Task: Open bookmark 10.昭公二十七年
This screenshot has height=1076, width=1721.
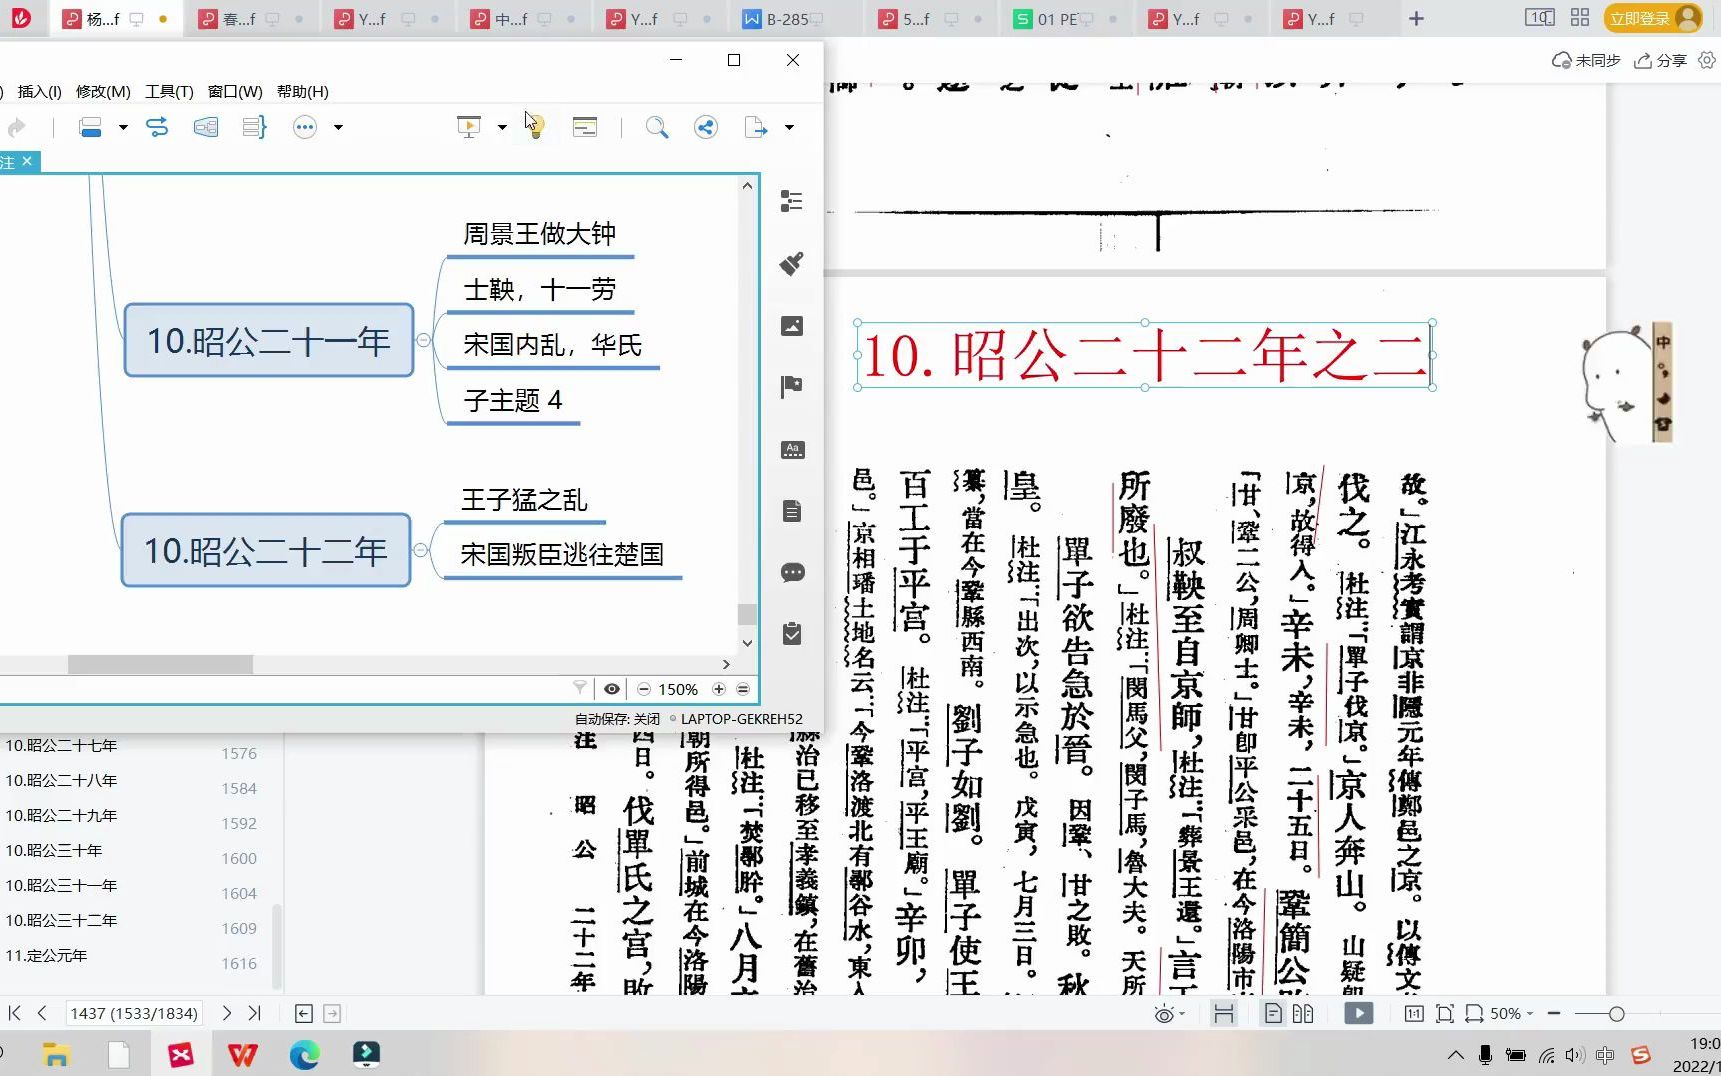Action: coord(61,745)
